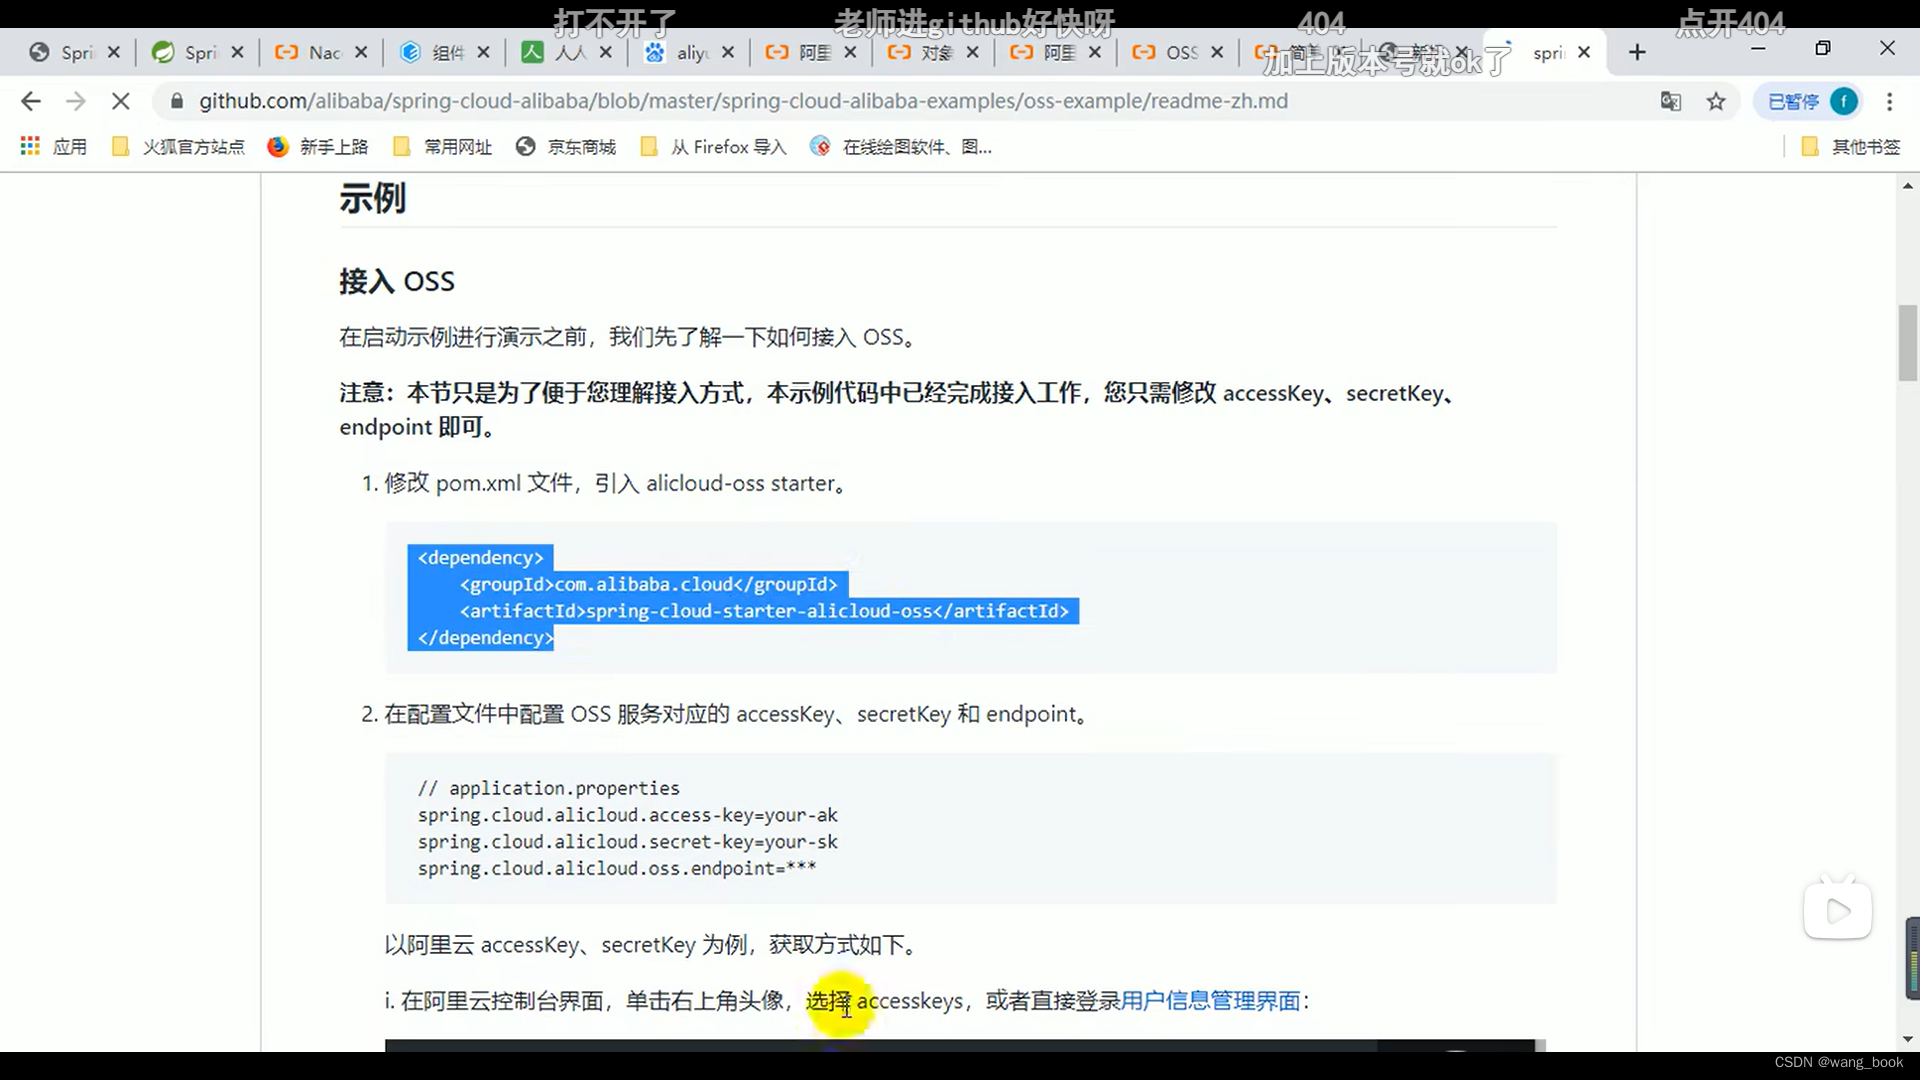Click the 接入 OSS heading
Viewport: 1920px width, 1080px height.
(397, 281)
